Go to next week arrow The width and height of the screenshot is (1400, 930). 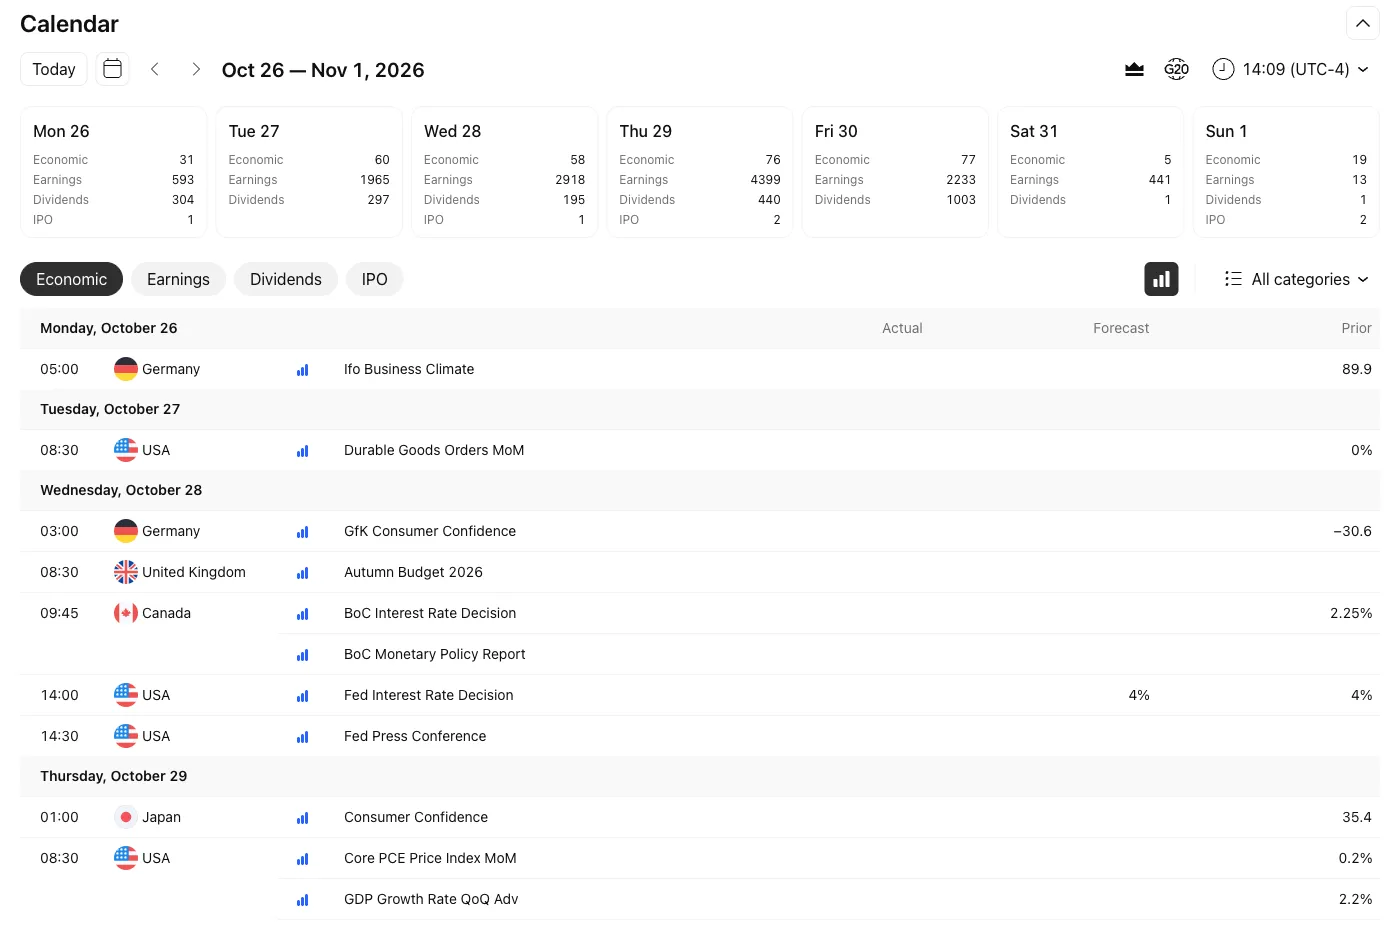196,69
